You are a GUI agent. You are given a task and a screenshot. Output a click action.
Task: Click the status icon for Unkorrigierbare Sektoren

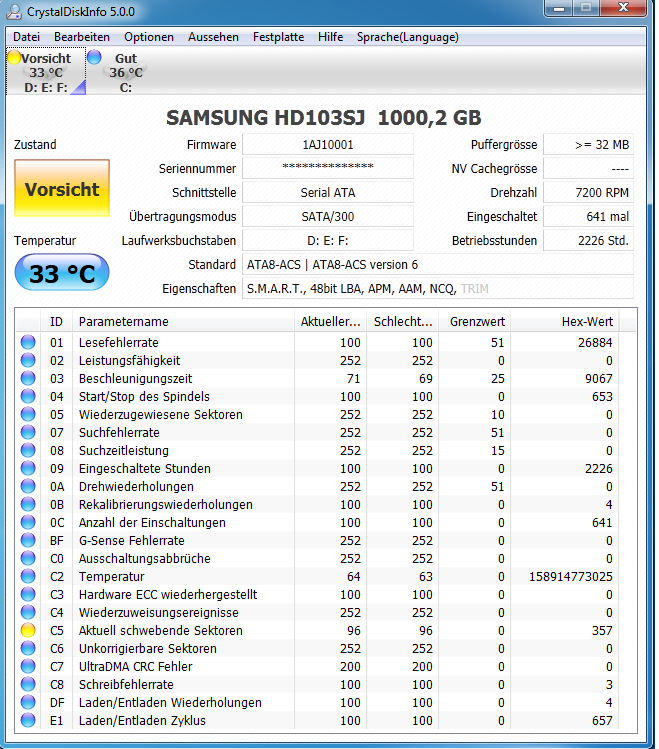click(28, 648)
